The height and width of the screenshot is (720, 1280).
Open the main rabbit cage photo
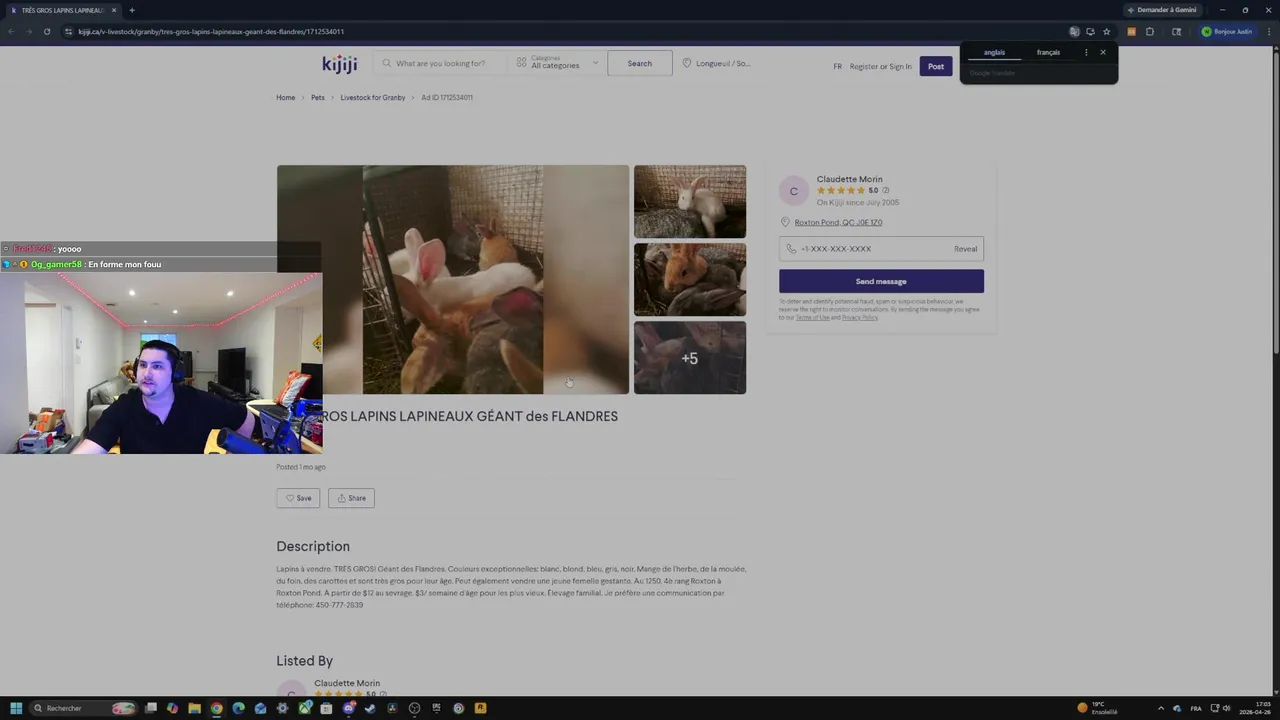coord(453,279)
